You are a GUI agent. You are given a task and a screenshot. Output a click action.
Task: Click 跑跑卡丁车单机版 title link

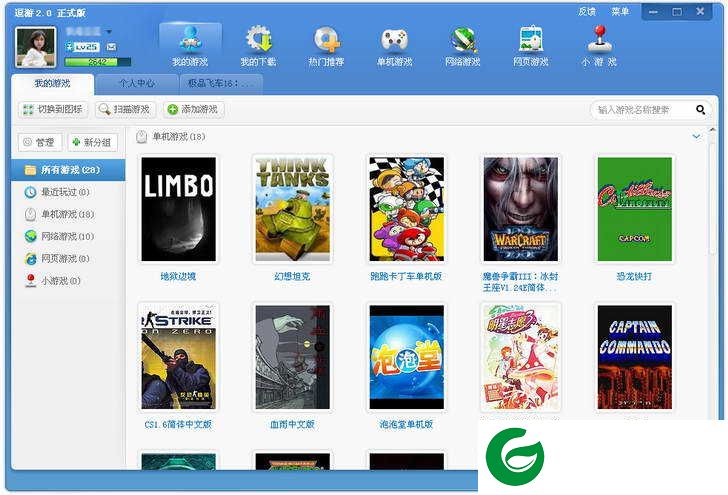point(406,277)
